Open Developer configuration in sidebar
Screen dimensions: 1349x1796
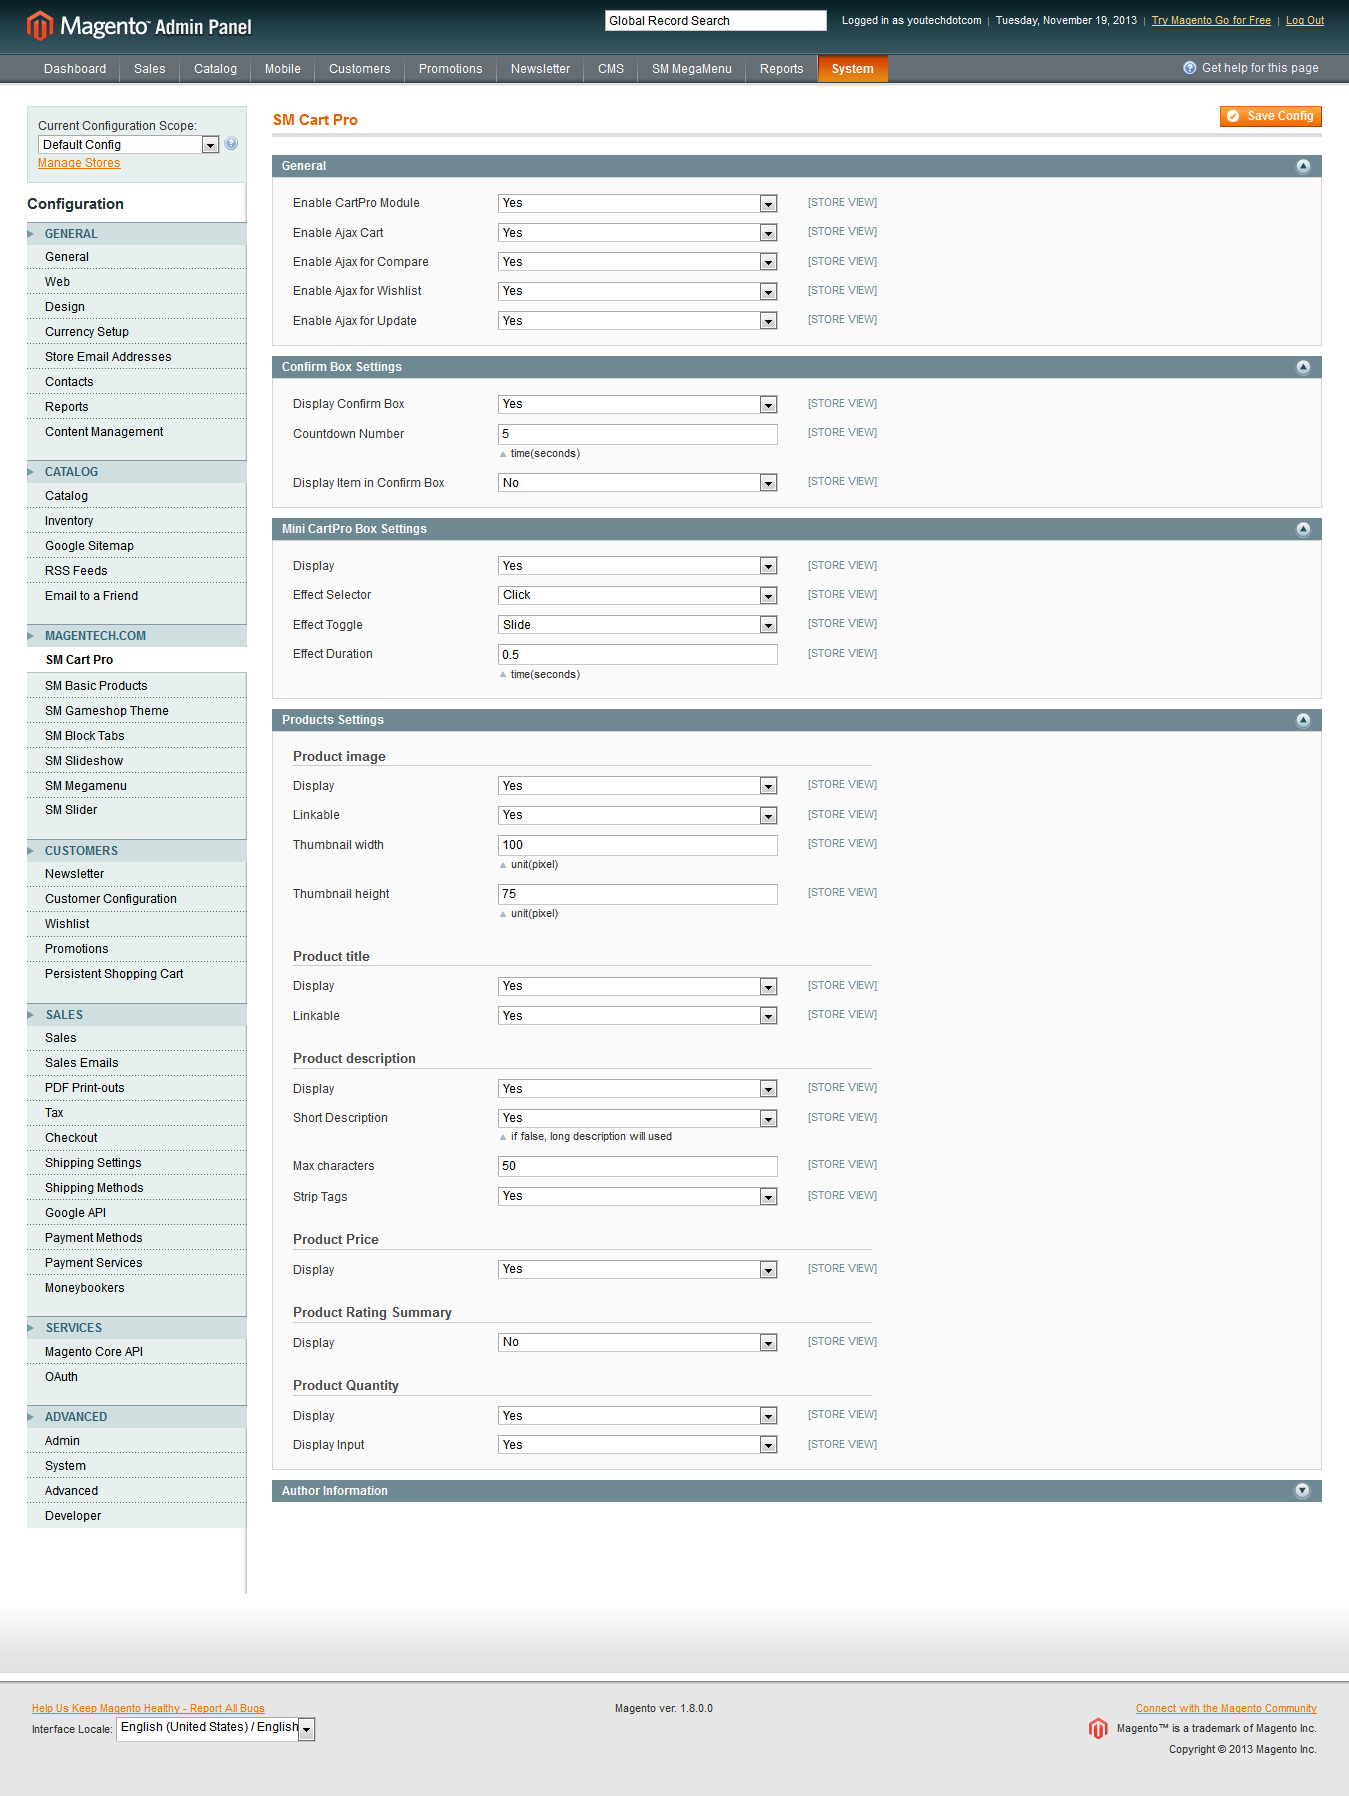pyautogui.click(x=73, y=1516)
